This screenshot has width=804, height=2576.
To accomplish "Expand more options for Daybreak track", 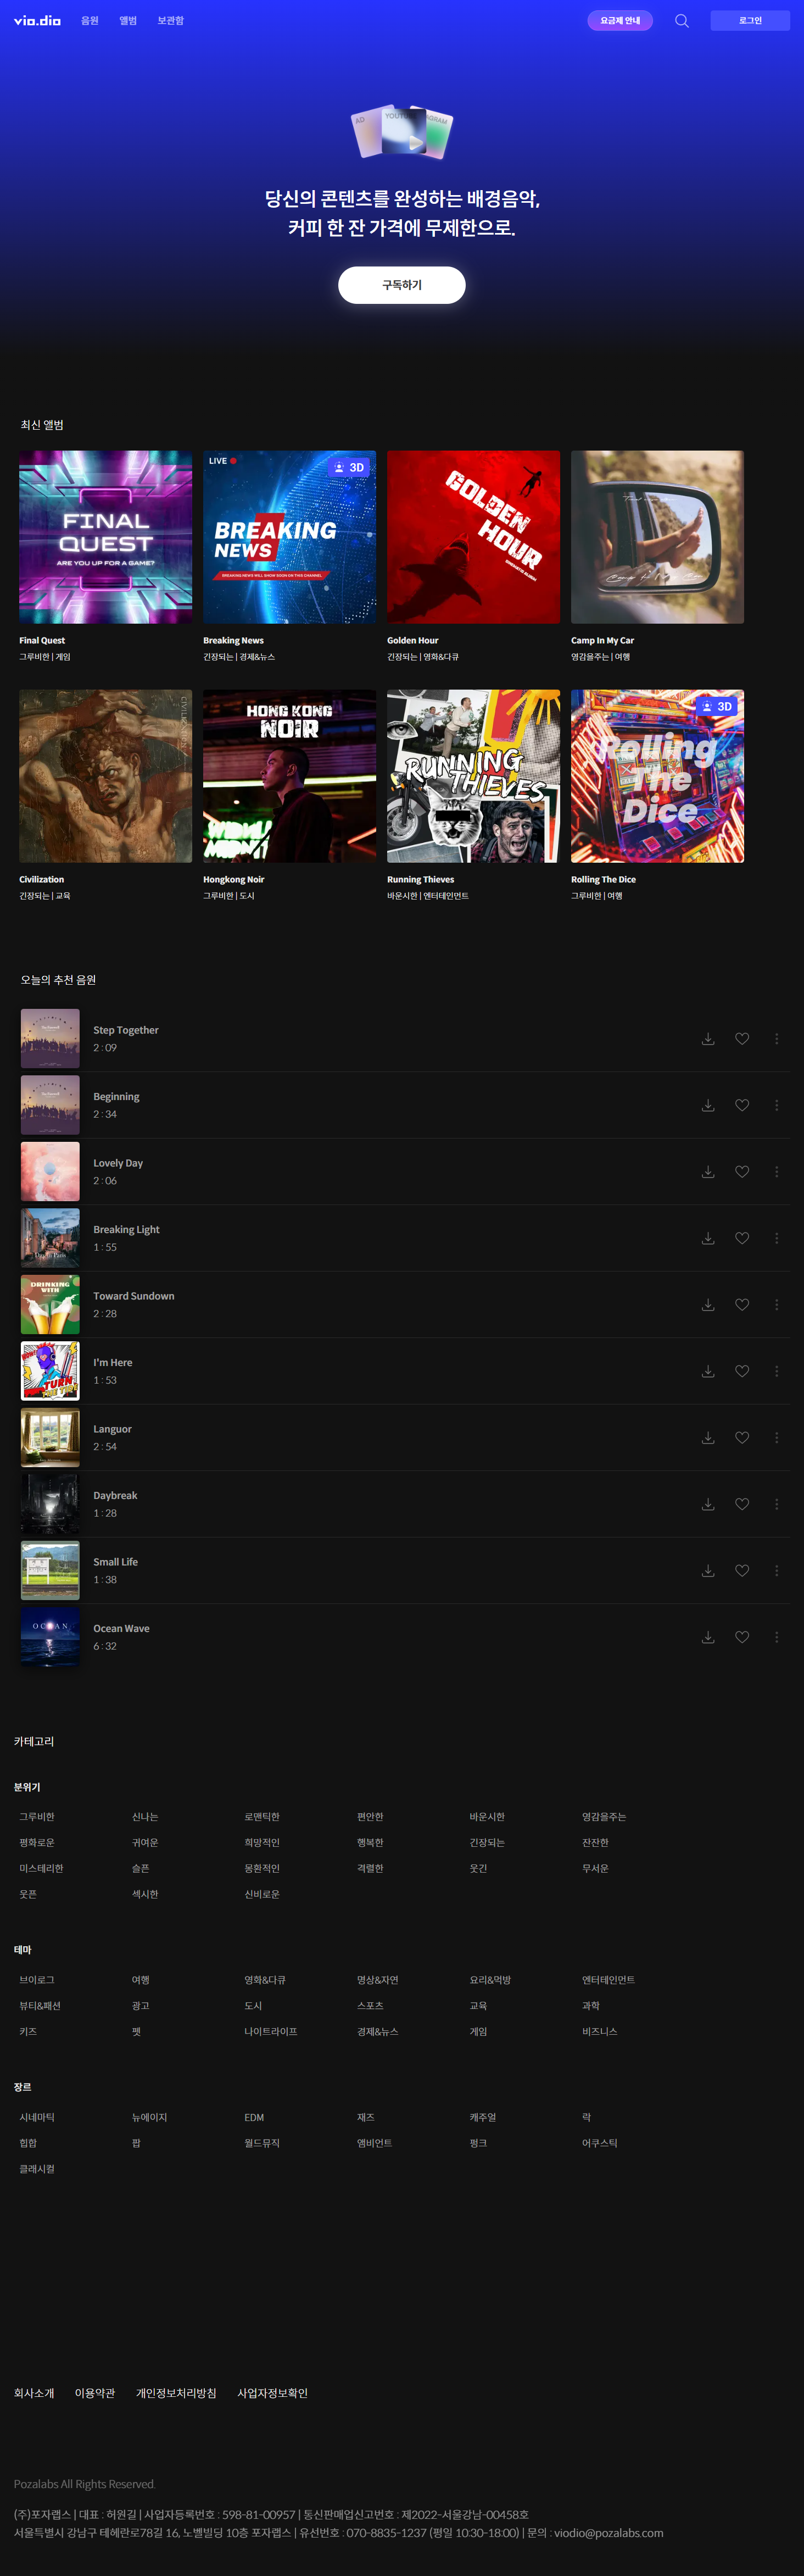I will 776,1504.
